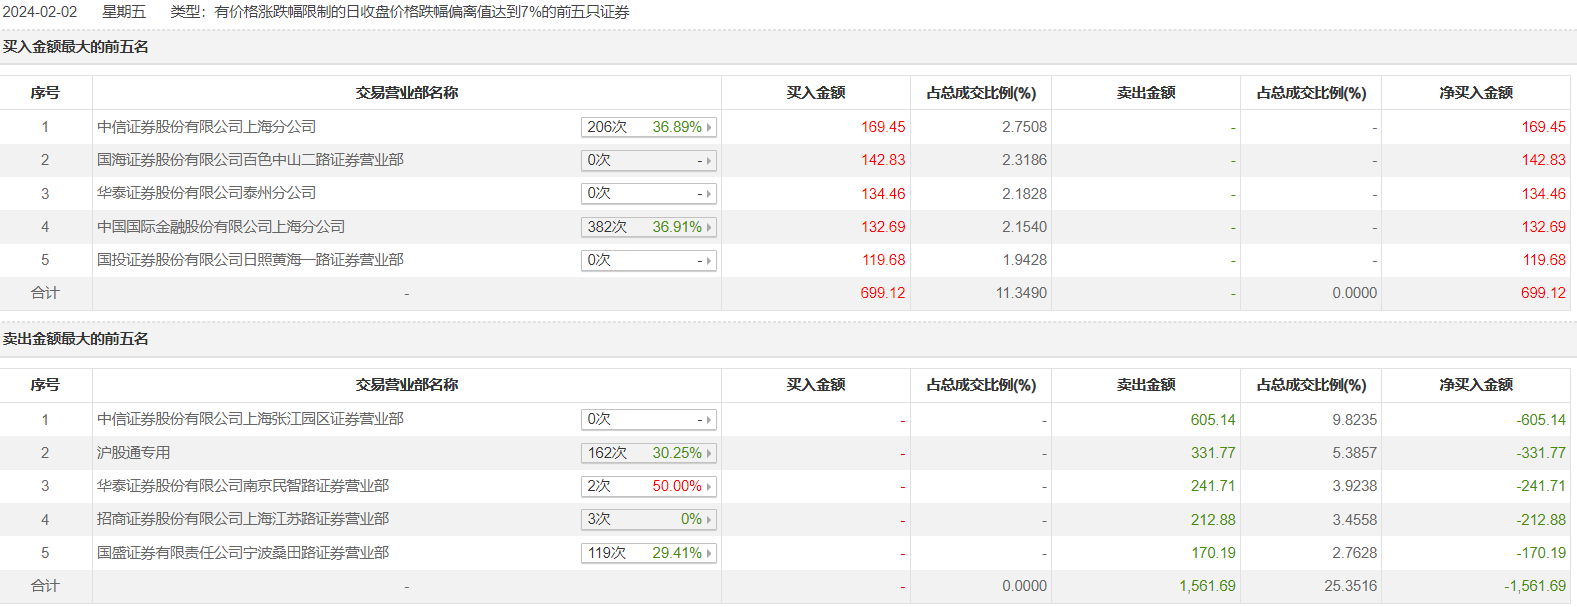This screenshot has height=607, width=1577.
Task: Open 招商证券上海江苏路证券营业部 link
Action: 243,519
